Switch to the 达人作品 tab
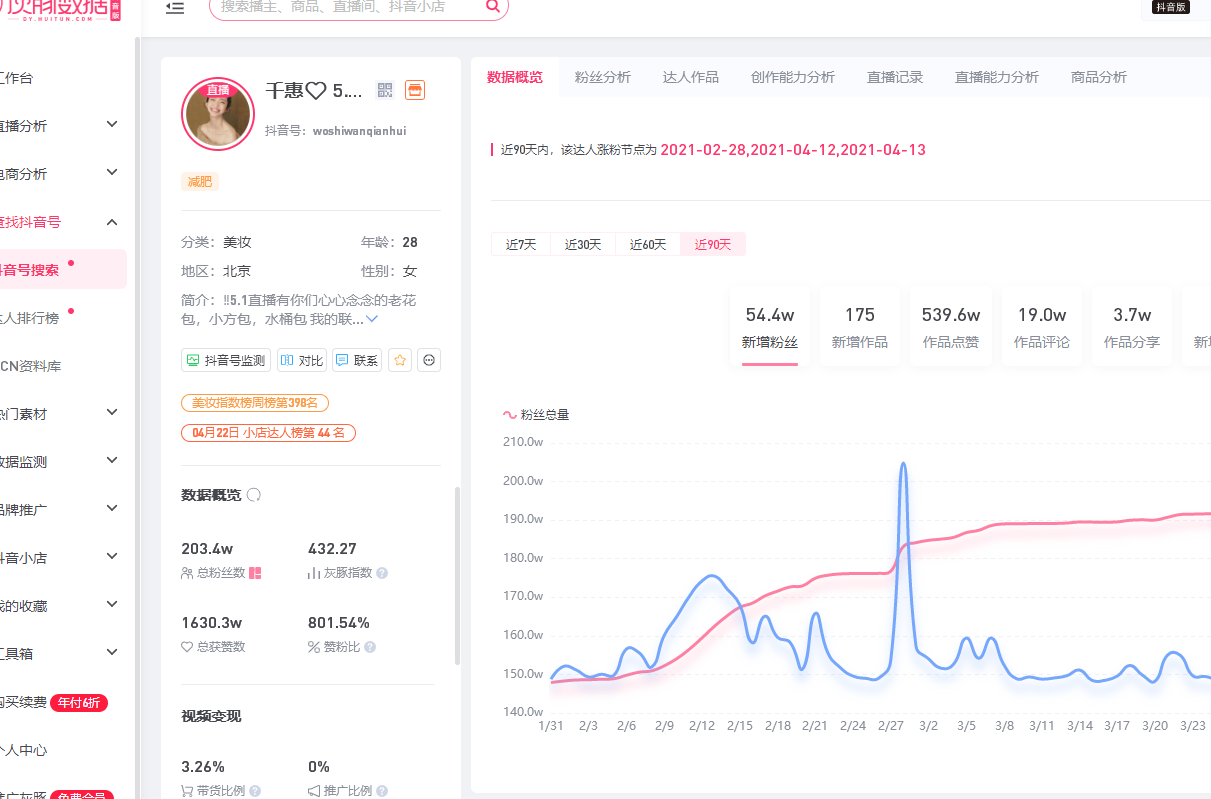Image resolution: width=1211 pixels, height=799 pixels. tap(691, 77)
